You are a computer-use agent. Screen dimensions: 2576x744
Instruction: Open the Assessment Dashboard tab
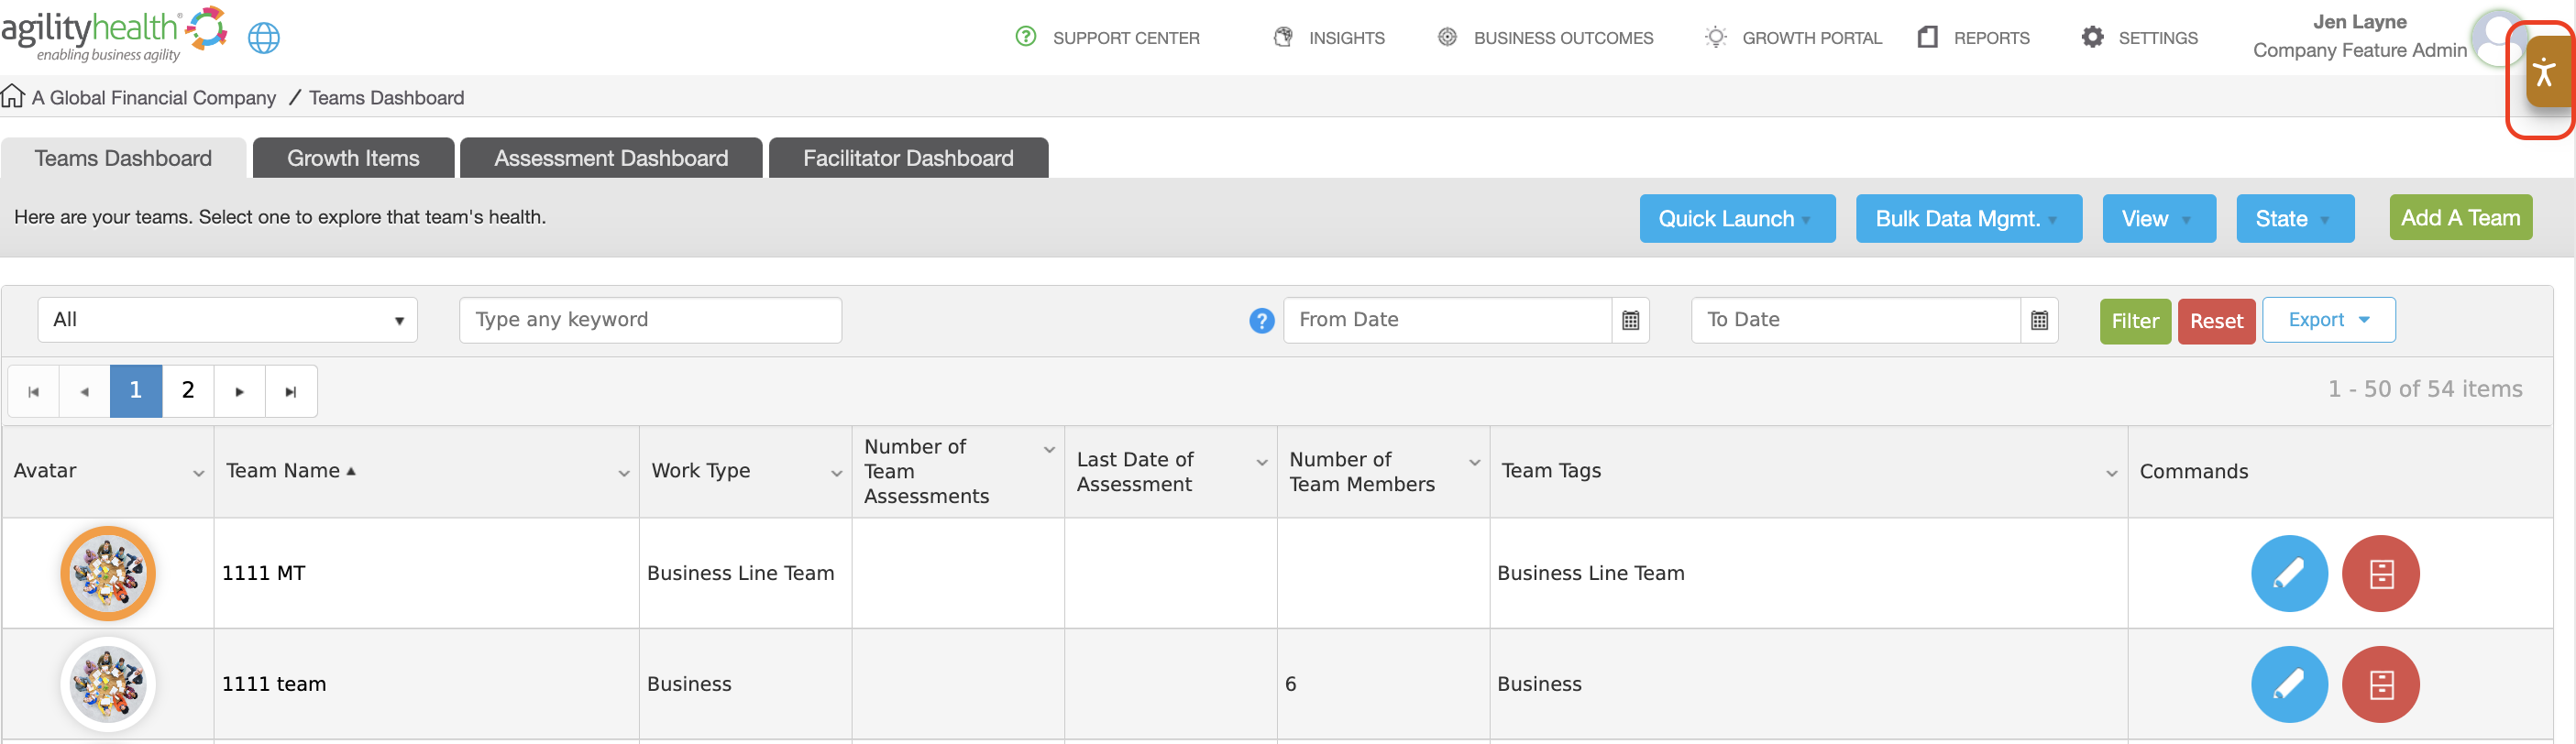611,158
